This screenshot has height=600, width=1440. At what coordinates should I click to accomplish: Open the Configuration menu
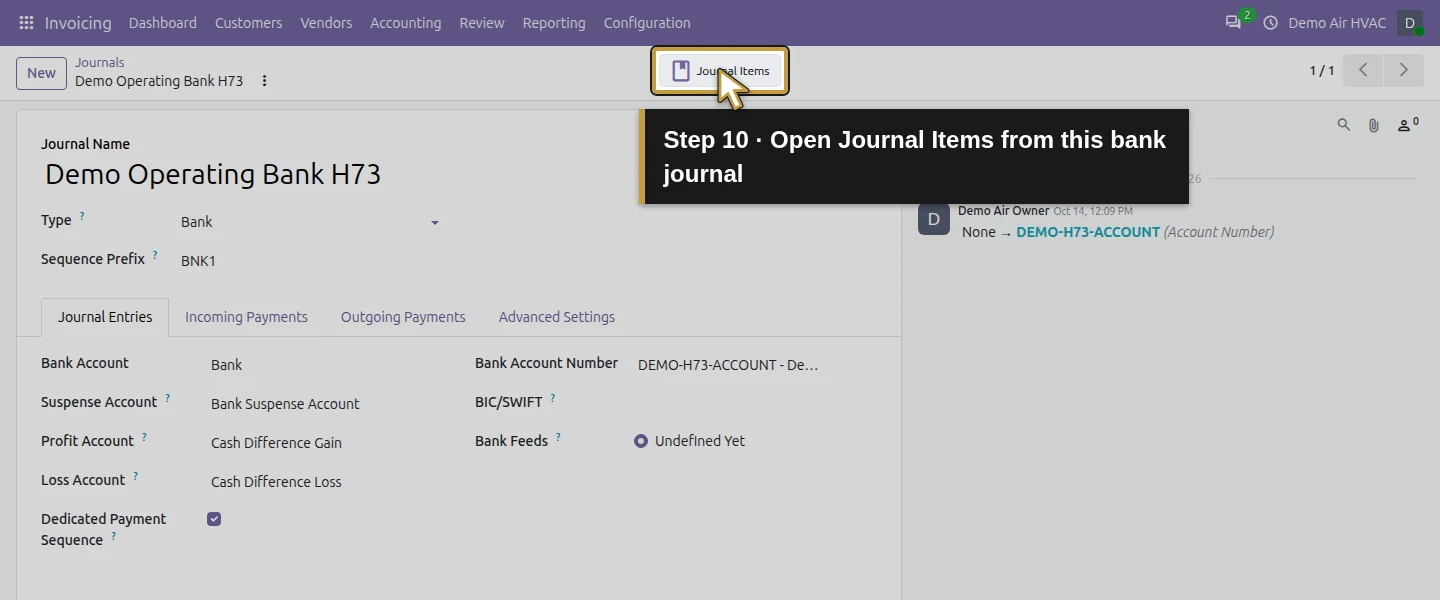pos(647,22)
